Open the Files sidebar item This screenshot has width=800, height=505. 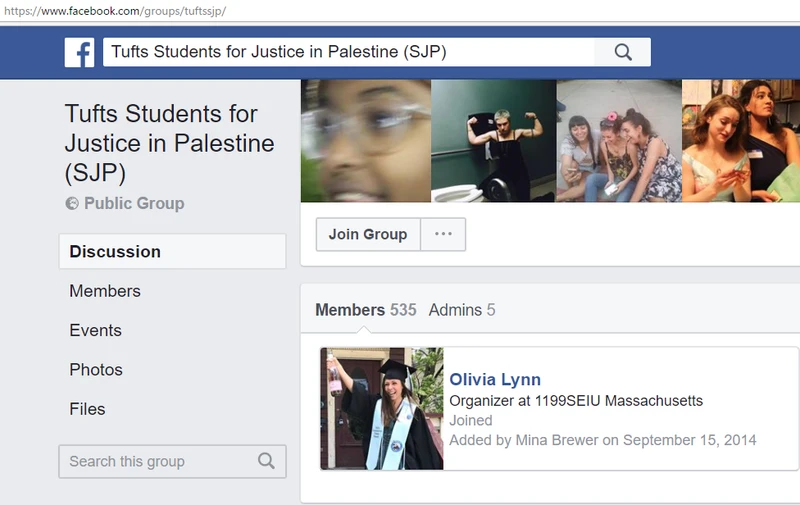coord(87,409)
